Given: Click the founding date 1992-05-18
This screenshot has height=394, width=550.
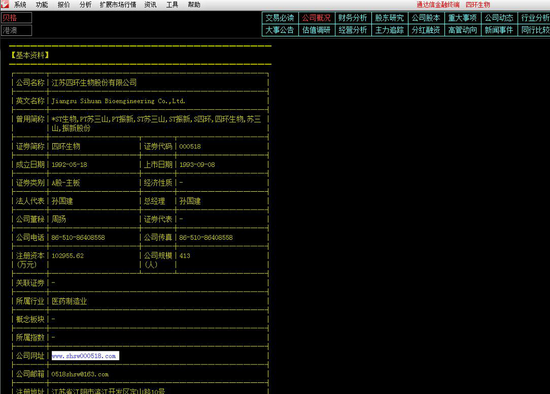Looking at the screenshot, I should (69, 165).
